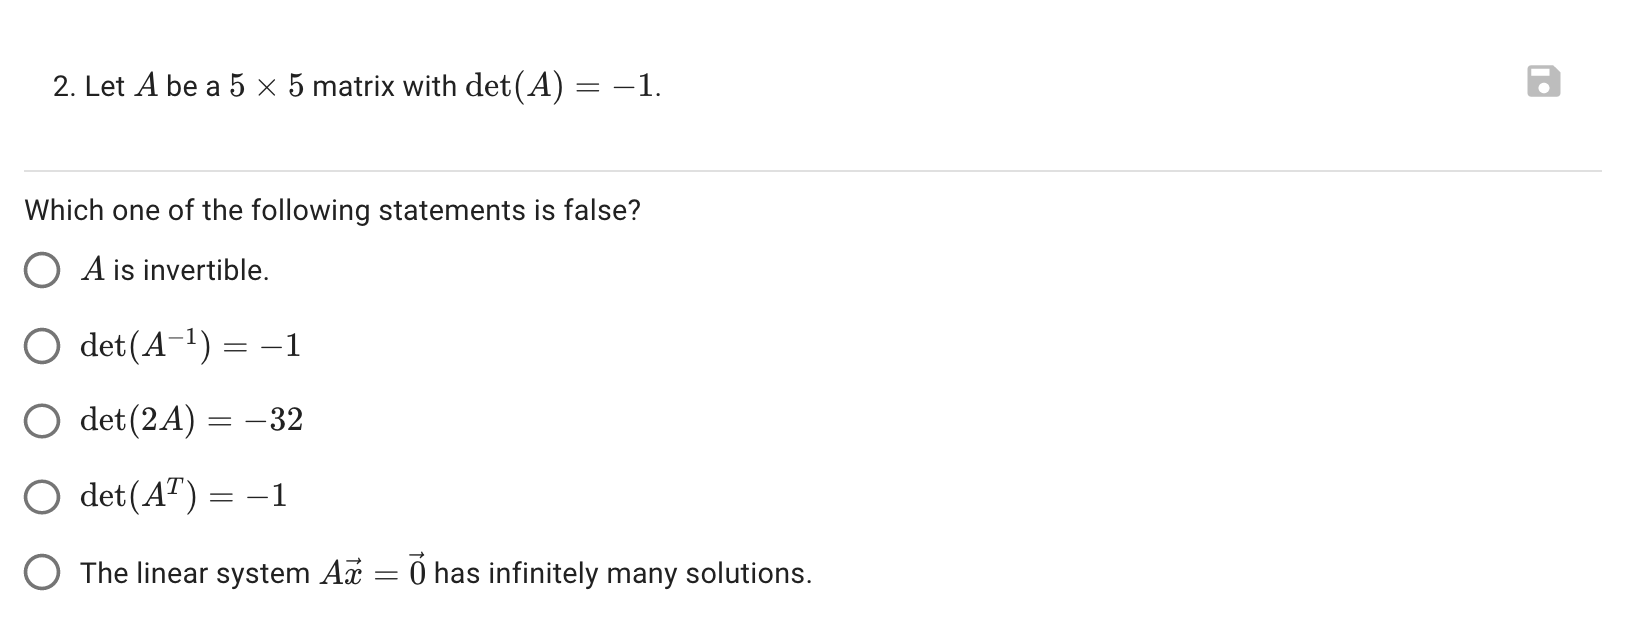Click the "det(Aᵀ) = −1" answer text
Image resolution: width=1628 pixels, height=640 pixels.
pyautogui.click(x=183, y=495)
